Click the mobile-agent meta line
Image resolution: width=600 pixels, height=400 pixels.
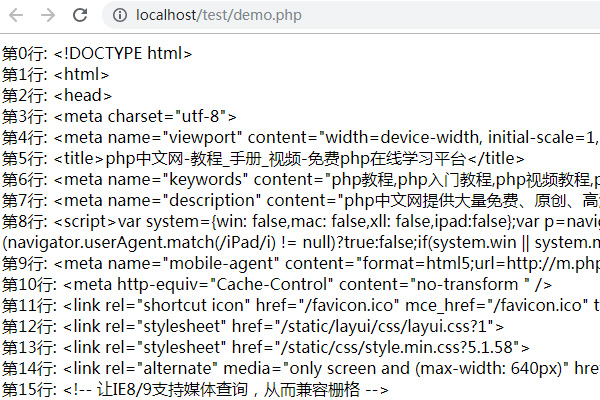click(301, 264)
